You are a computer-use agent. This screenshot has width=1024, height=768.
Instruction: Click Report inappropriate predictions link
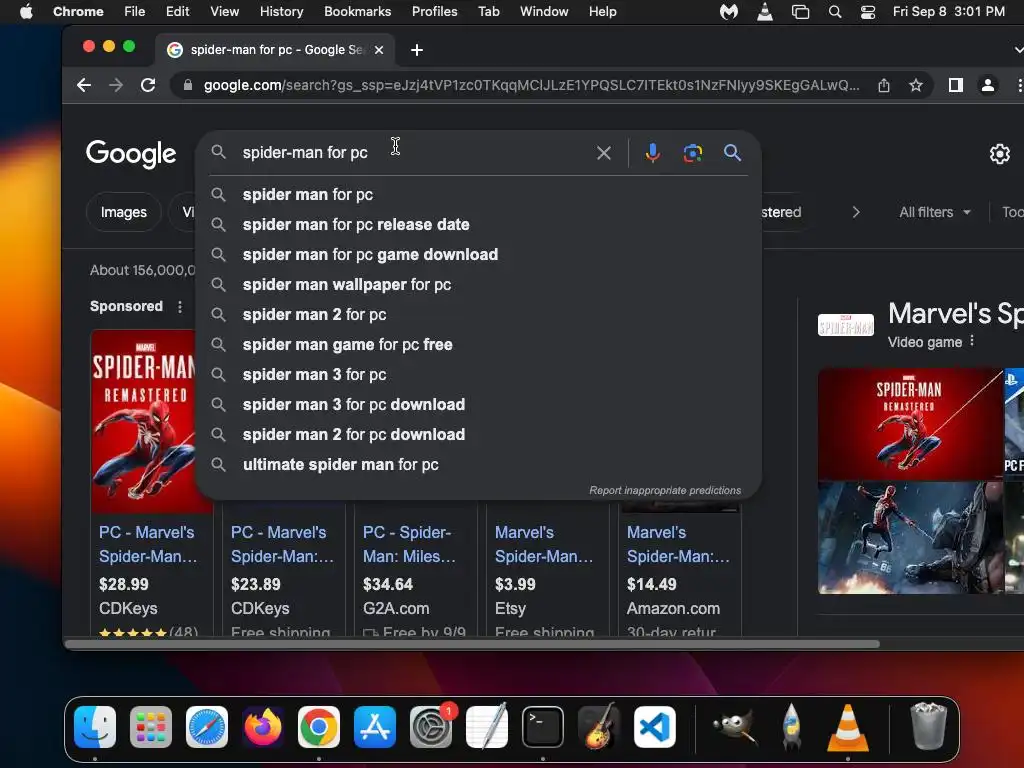coord(665,490)
